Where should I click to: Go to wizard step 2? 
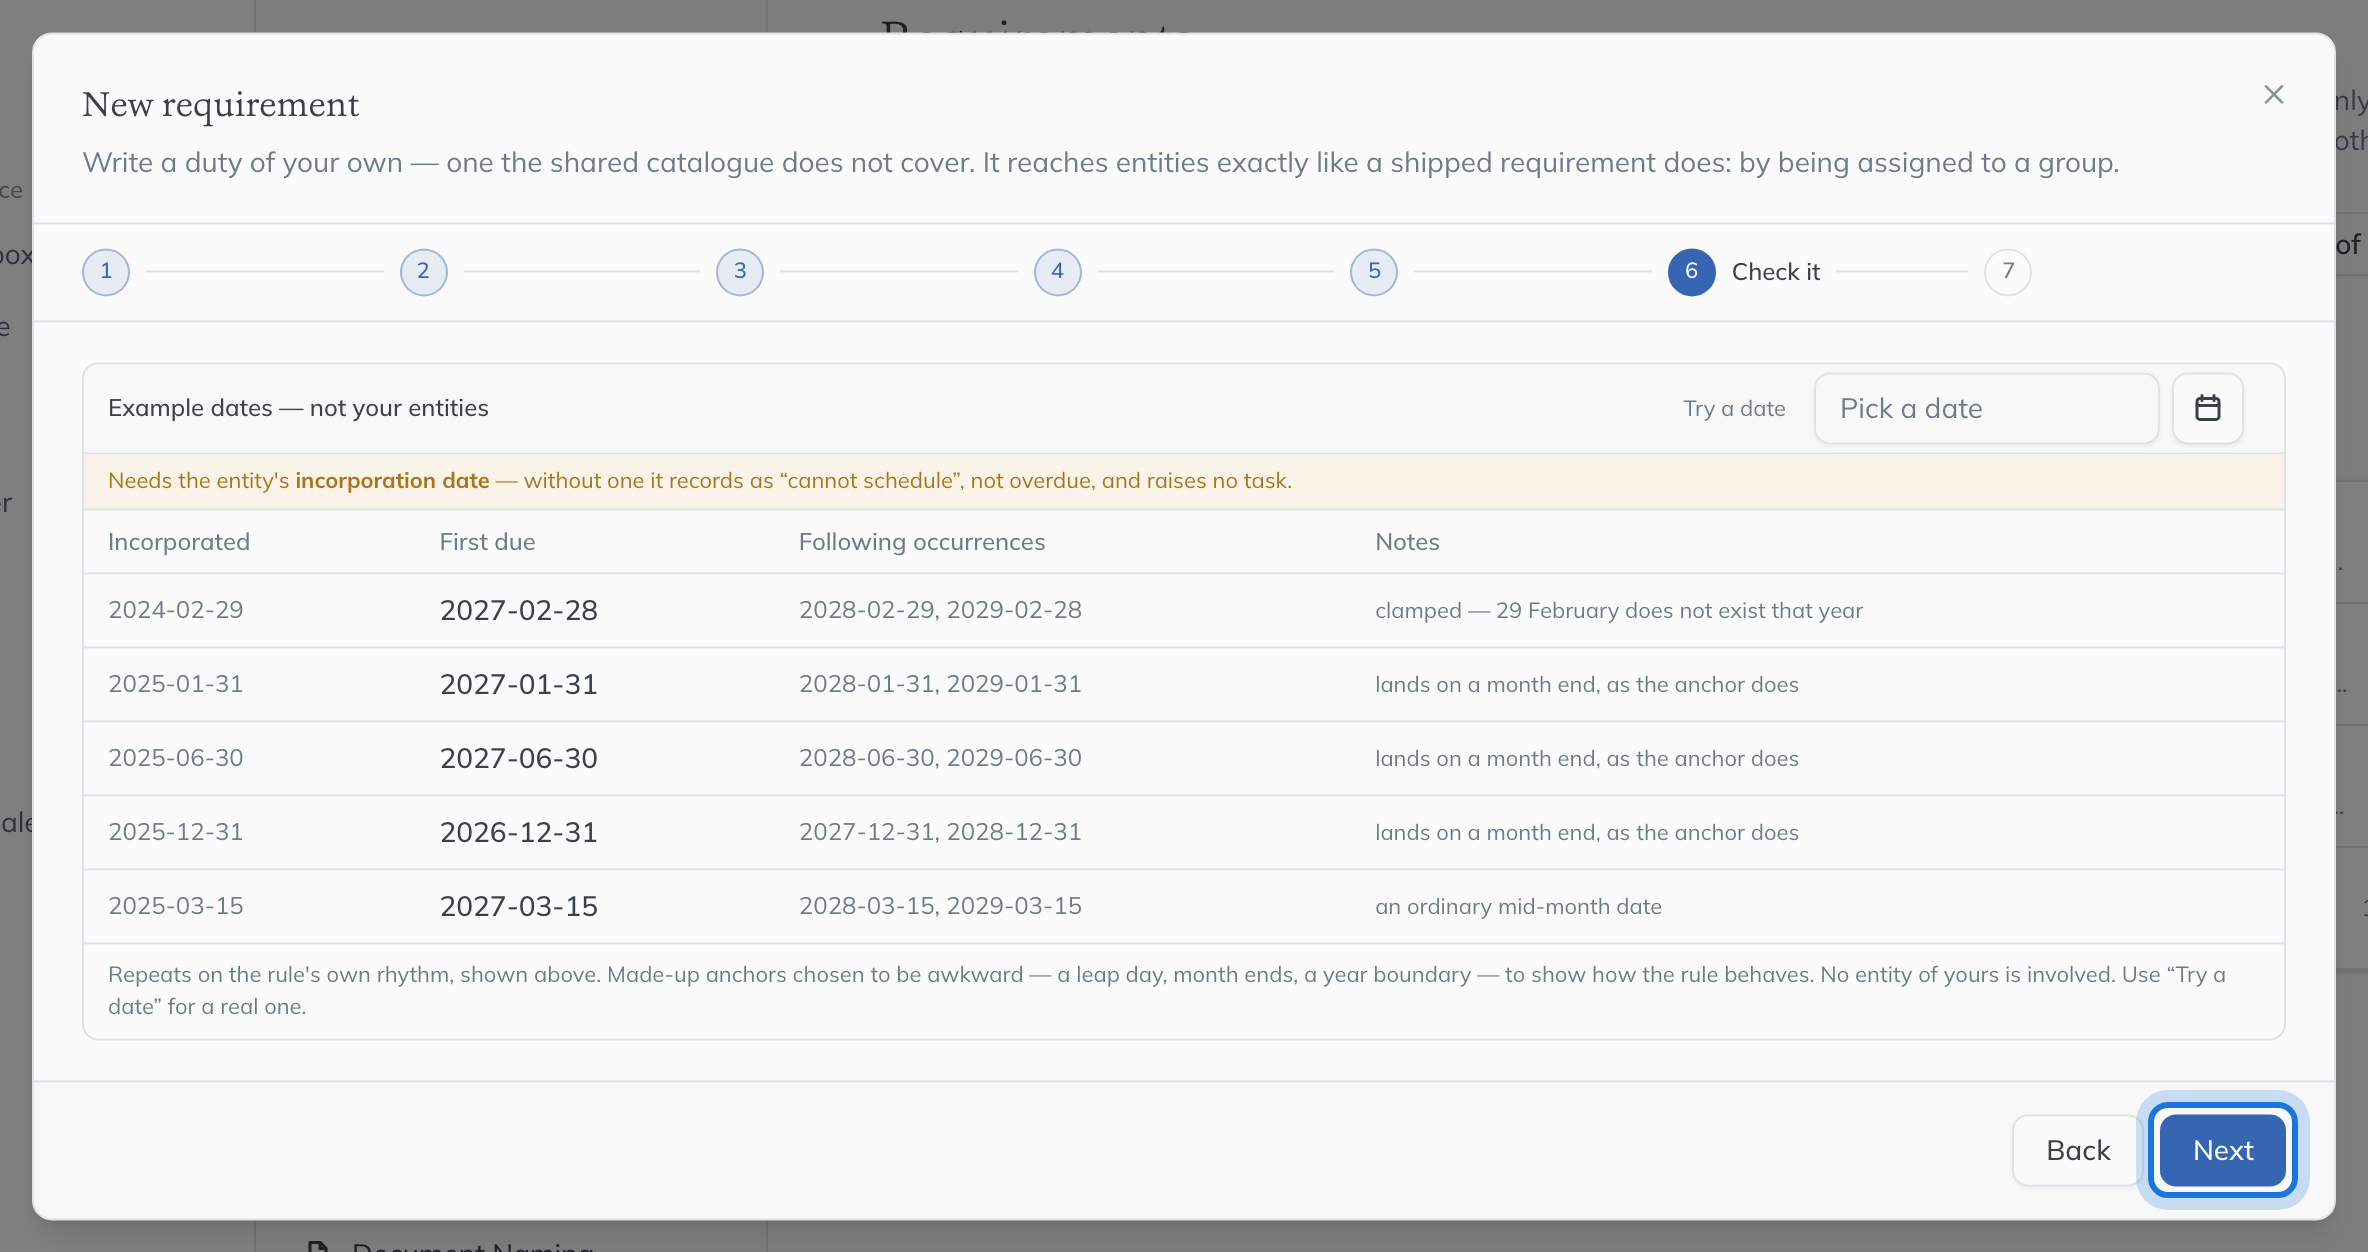423,272
